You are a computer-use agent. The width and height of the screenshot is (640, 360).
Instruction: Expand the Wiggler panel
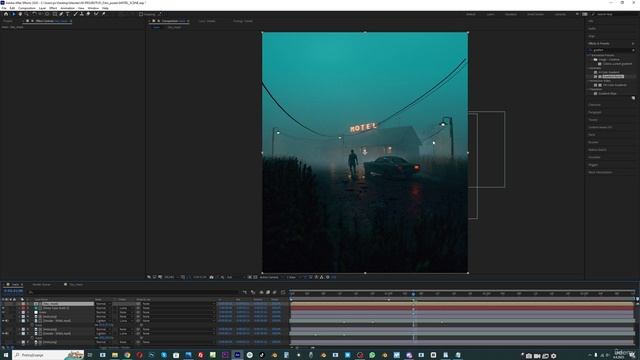coord(593,165)
